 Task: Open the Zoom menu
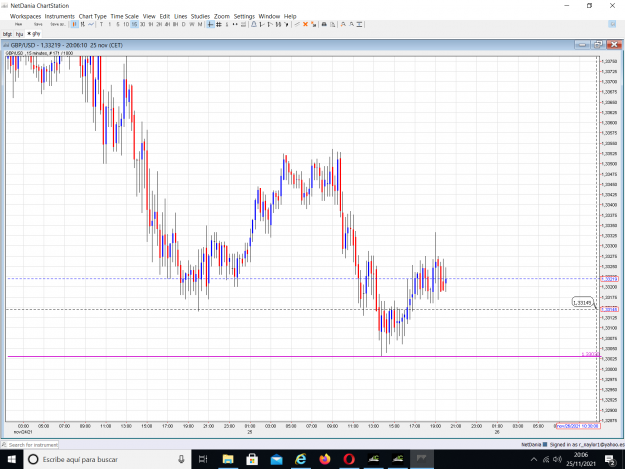tap(222, 16)
